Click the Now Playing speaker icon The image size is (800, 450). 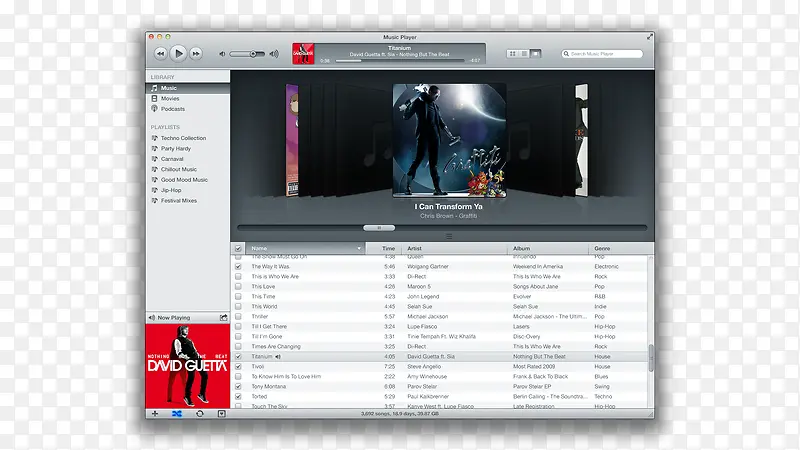pos(152,317)
